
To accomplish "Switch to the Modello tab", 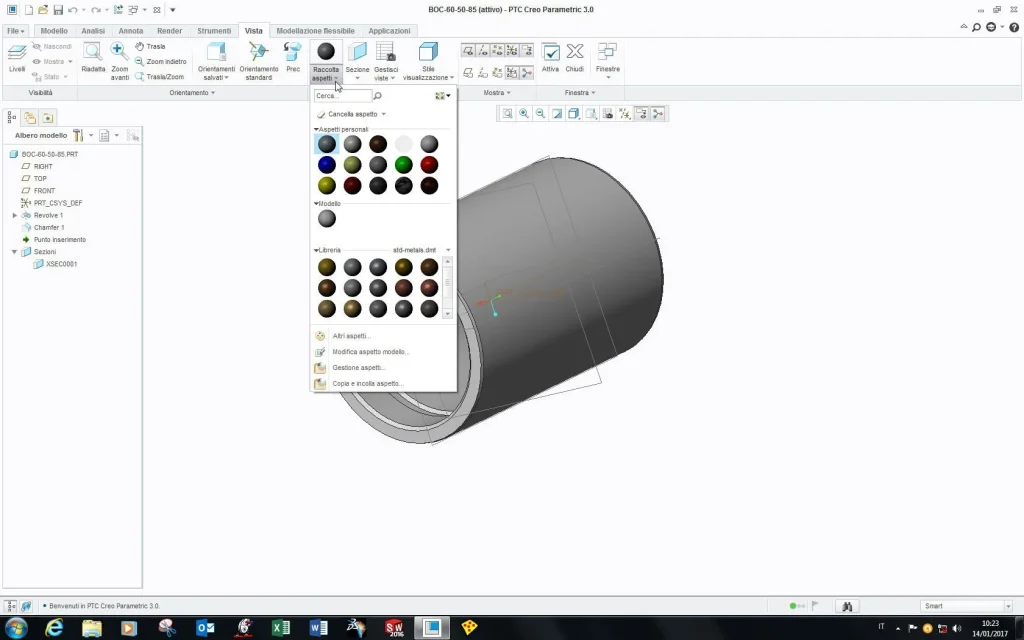I will tap(54, 31).
